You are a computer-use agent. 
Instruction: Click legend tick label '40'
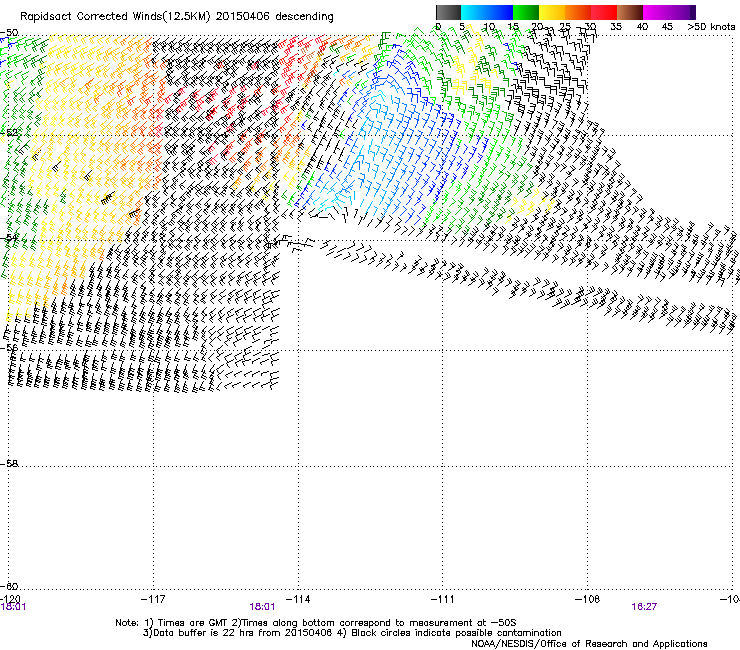642,27
